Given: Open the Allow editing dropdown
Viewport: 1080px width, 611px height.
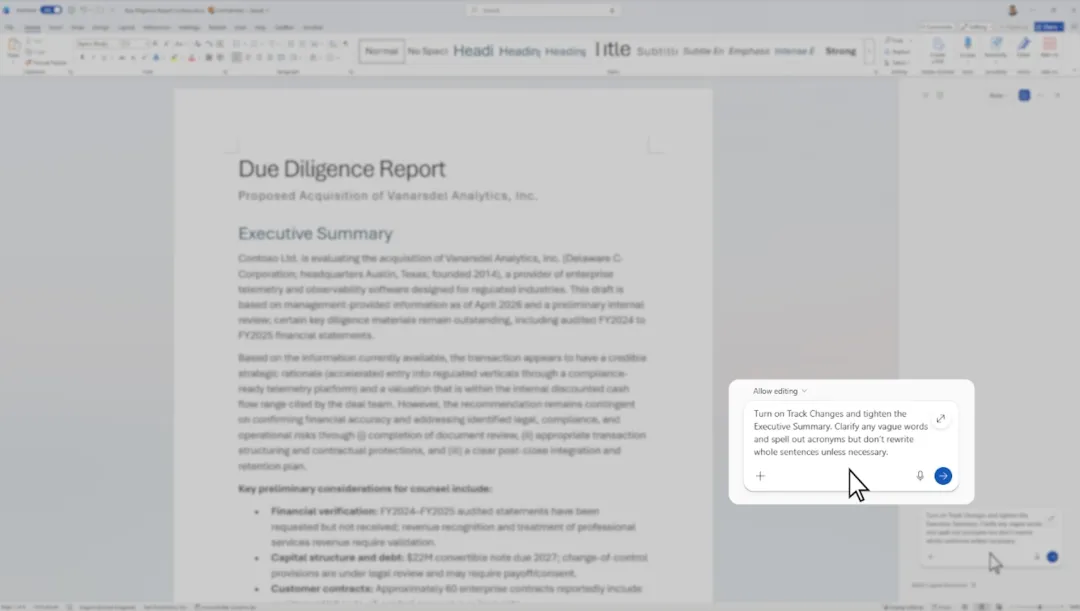Looking at the screenshot, I should coord(780,391).
